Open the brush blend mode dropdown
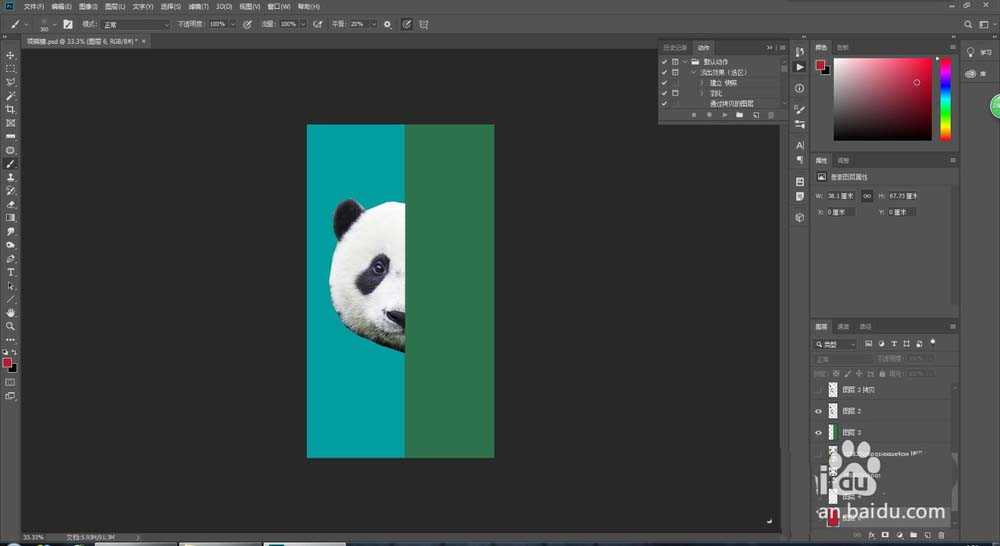1000x546 pixels. [137, 24]
